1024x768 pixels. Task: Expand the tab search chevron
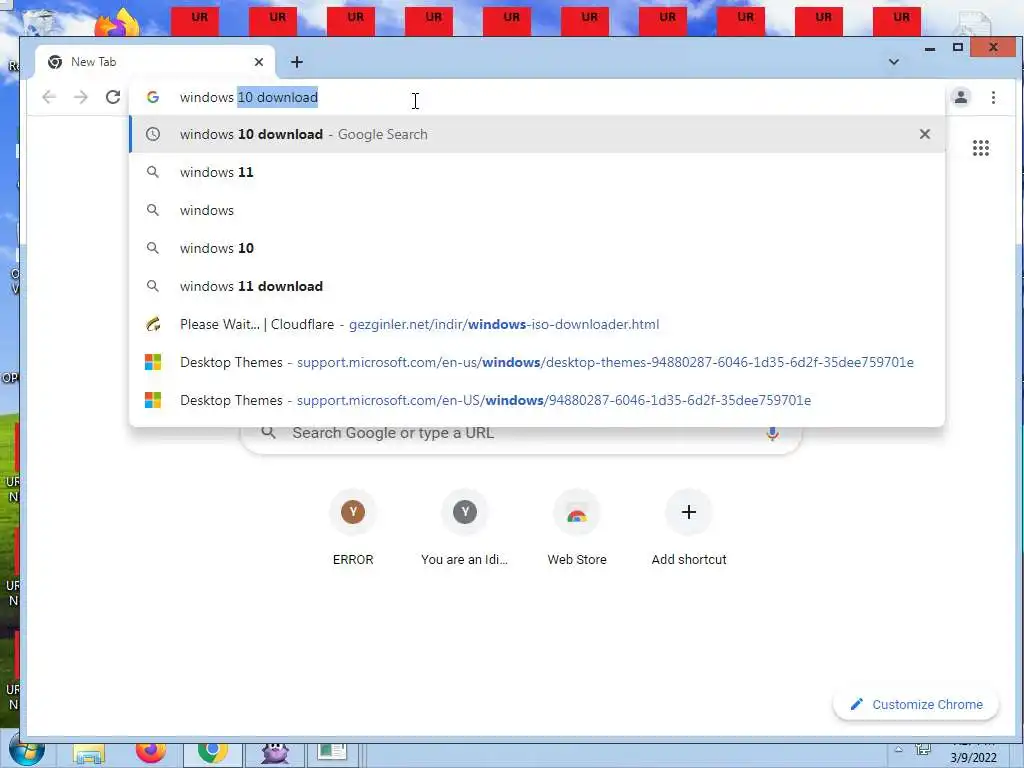[894, 62]
